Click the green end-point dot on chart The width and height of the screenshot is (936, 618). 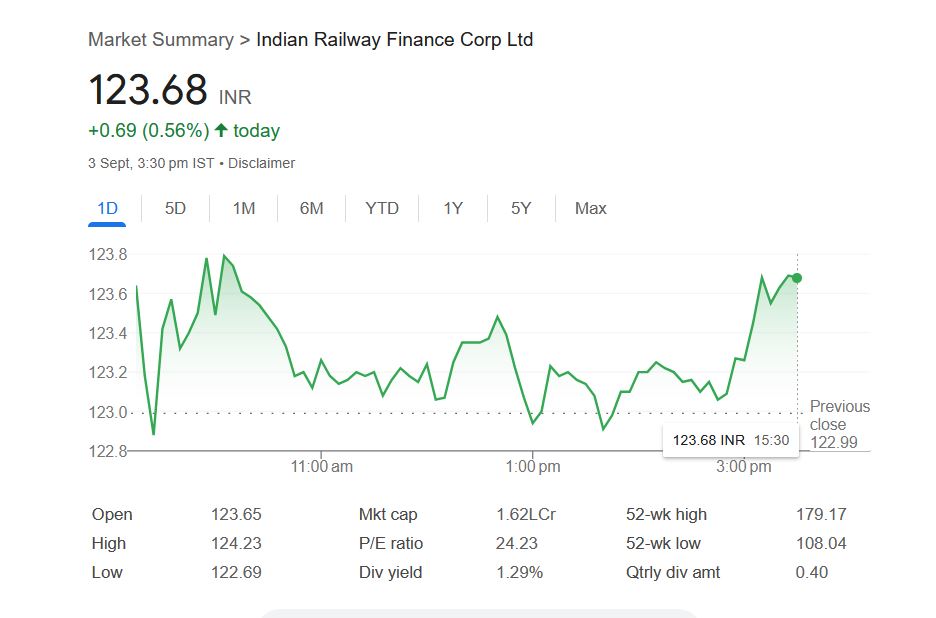click(797, 278)
